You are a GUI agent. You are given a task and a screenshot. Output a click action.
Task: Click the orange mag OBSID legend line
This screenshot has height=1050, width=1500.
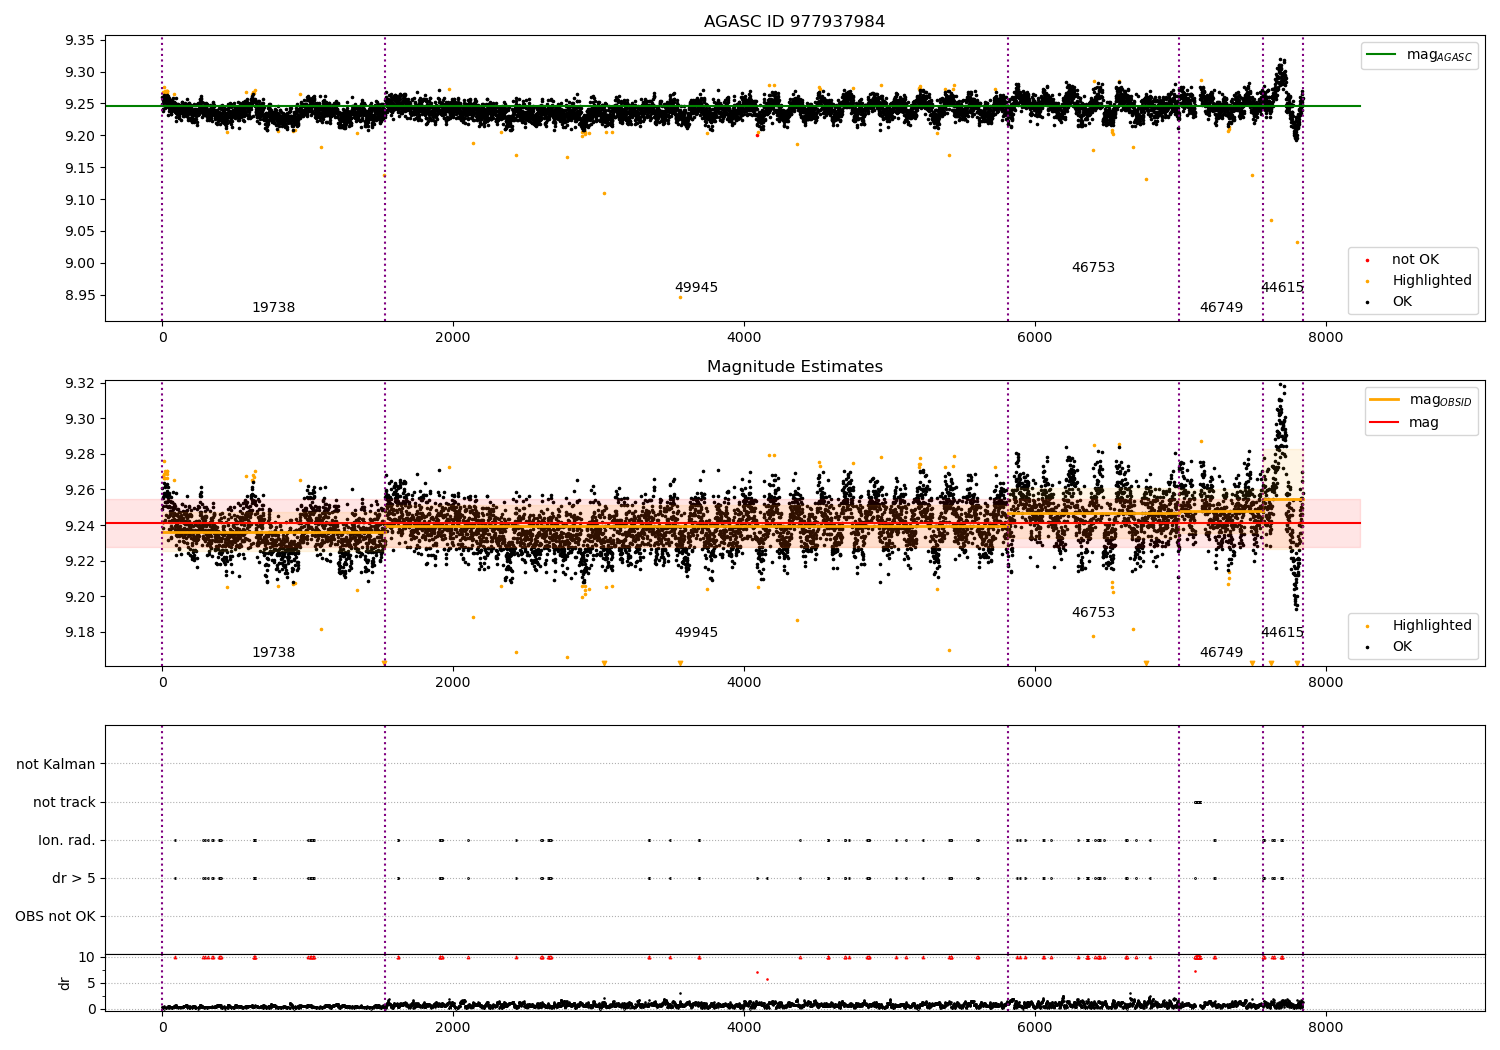[1384, 400]
